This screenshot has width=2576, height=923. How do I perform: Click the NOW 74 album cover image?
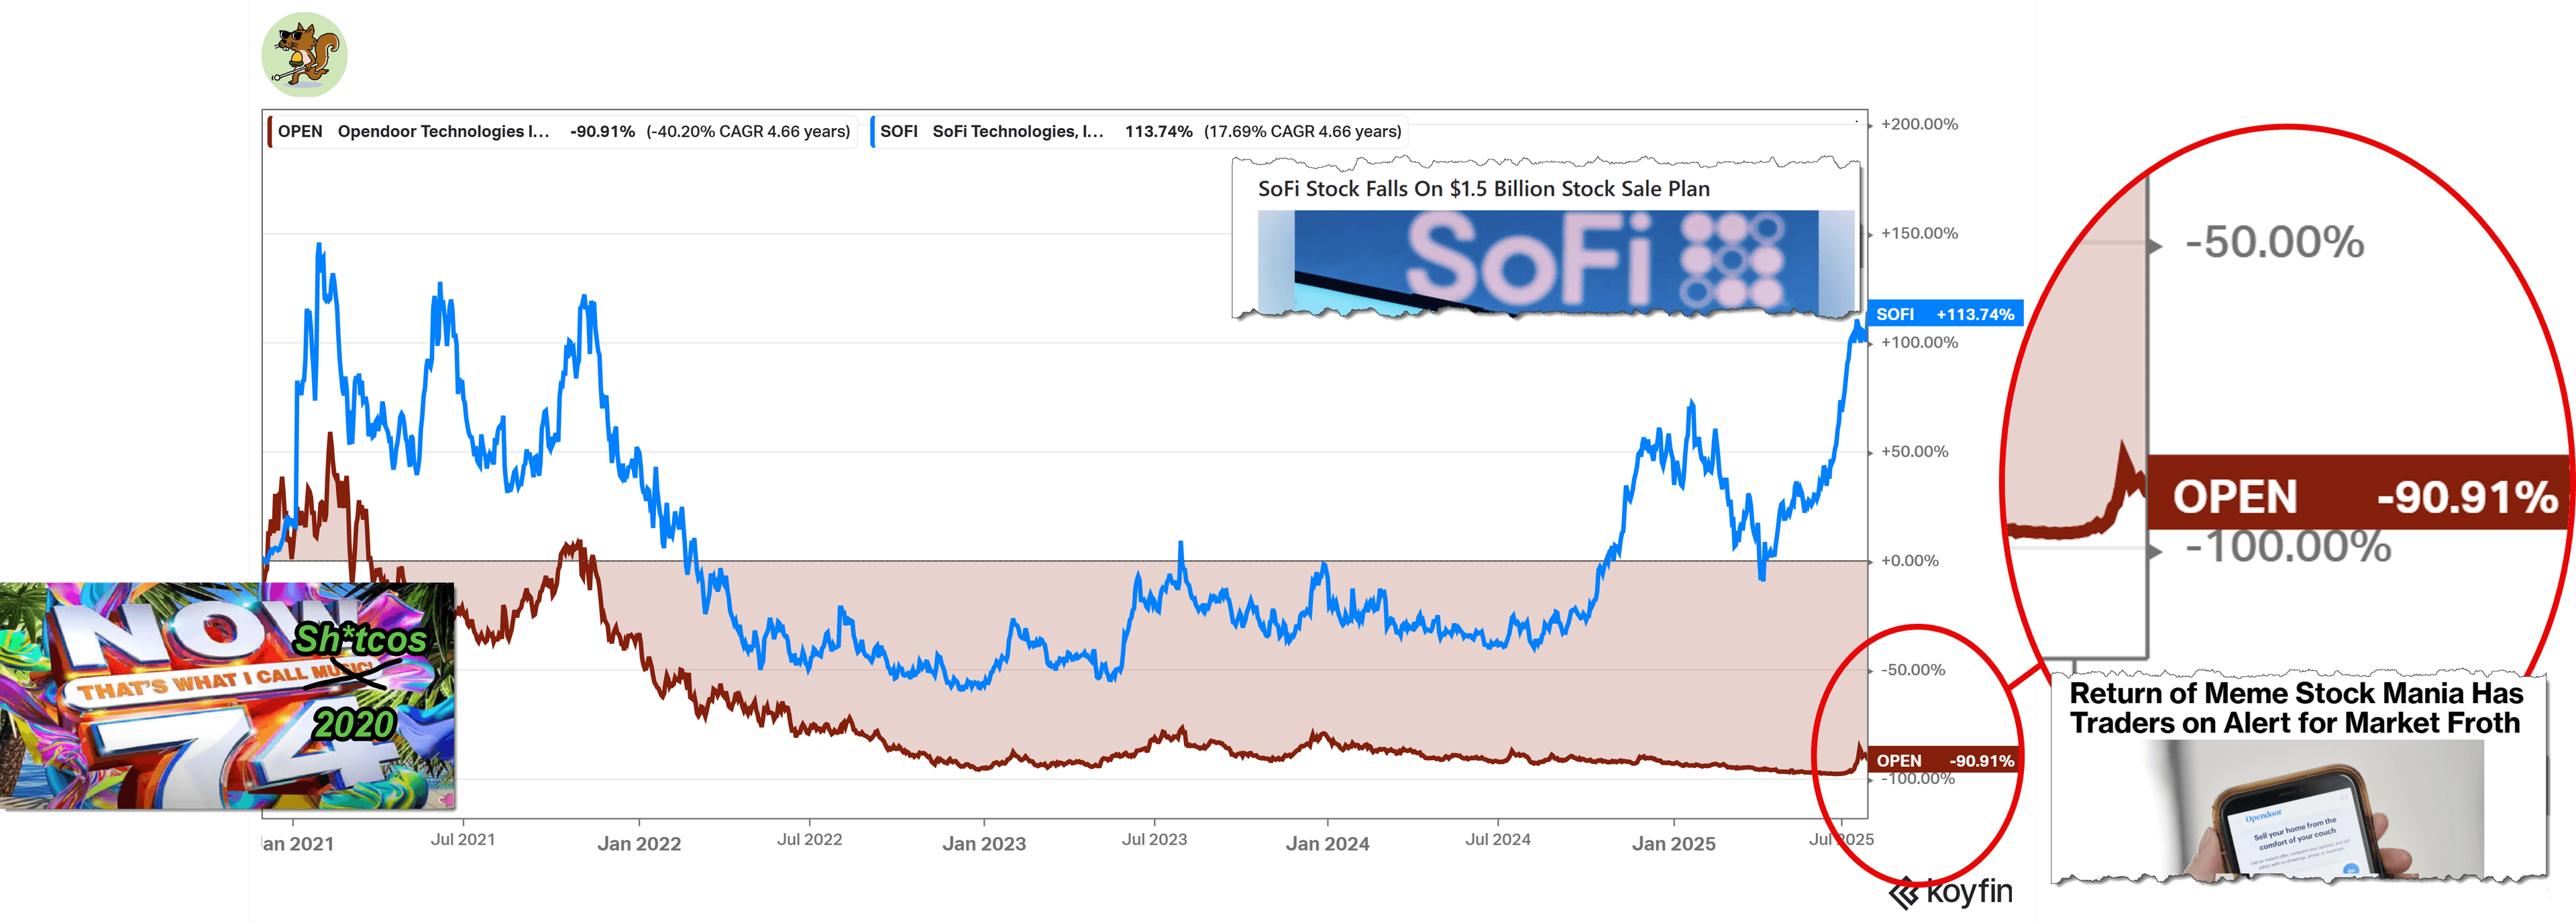[228, 696]
